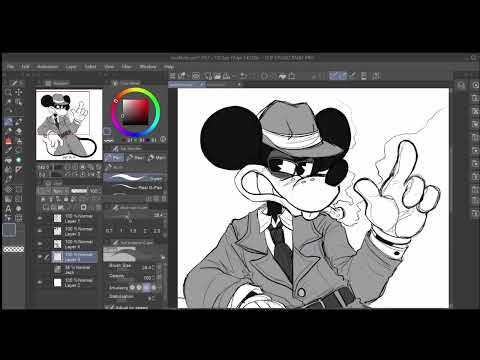Open the View menu
This screenshot has width=480, height=360.
pos(109,67)
